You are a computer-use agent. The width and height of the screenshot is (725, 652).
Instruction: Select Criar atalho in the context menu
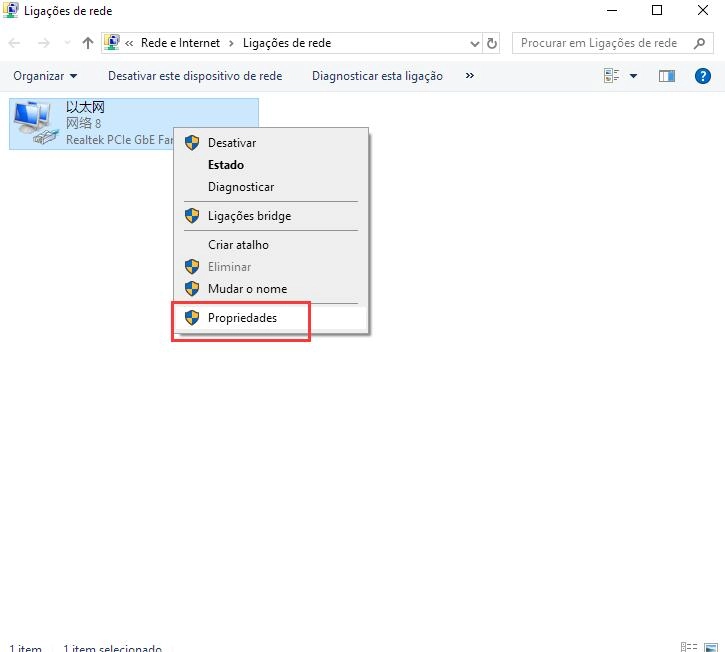(x=271, y=245)
